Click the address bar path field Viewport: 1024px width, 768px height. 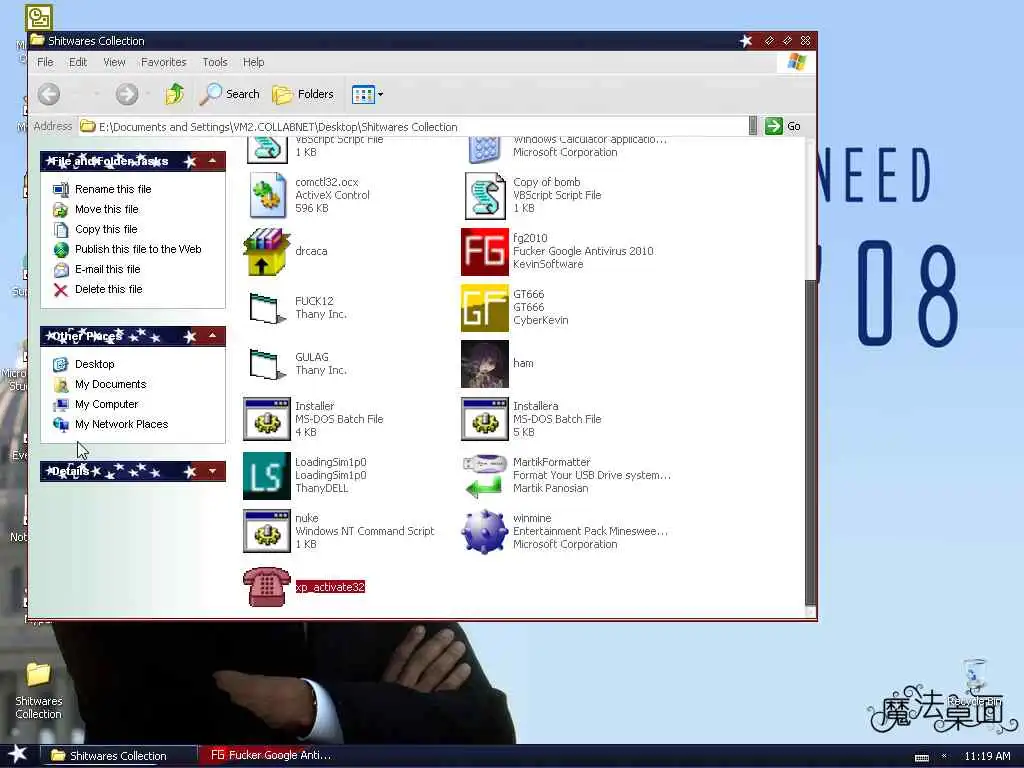(413, 127)
